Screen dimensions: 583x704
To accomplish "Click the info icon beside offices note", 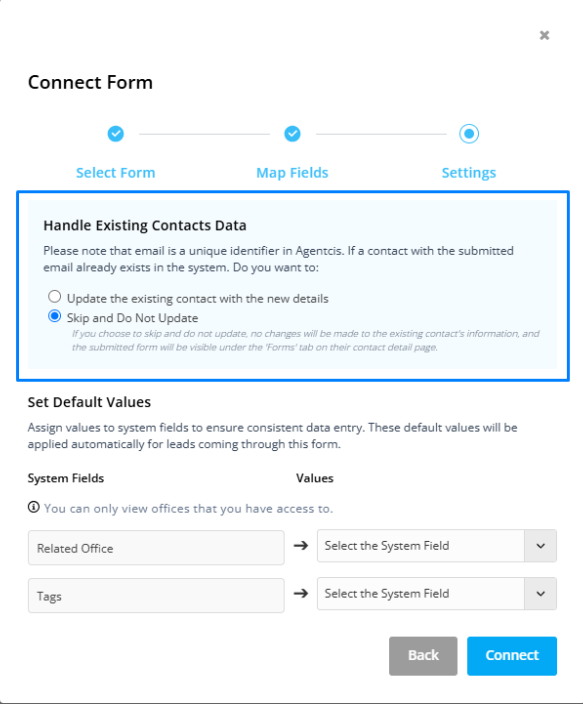I will click(34, 507).
